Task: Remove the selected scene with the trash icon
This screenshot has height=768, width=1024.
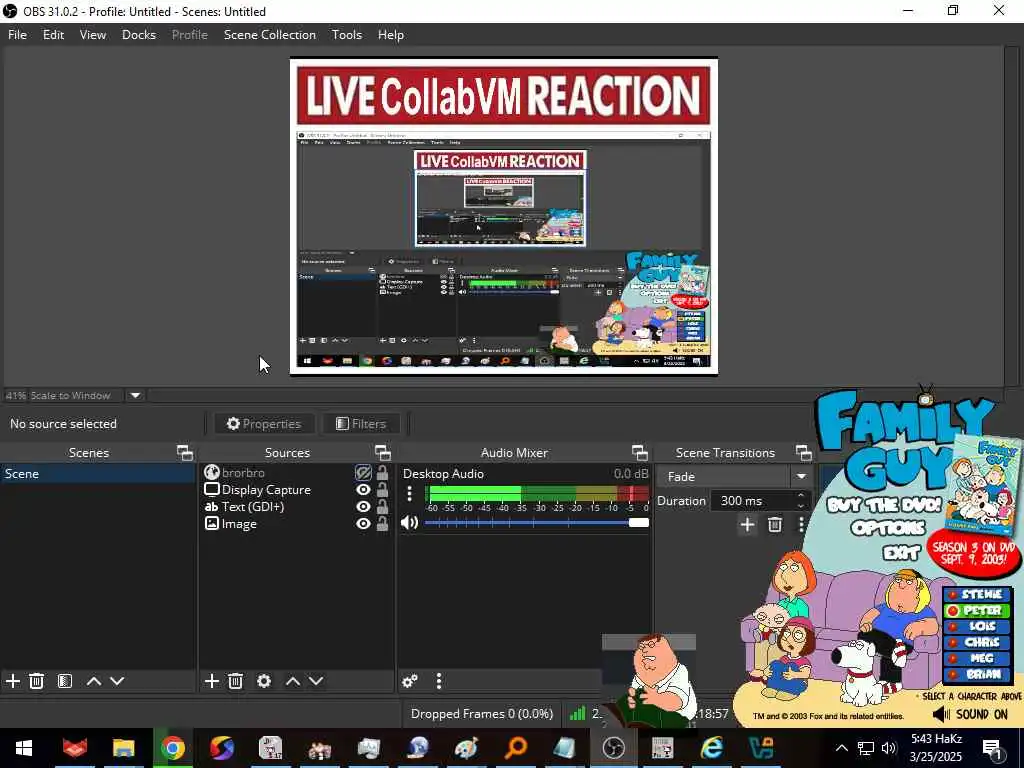Action: pos(37,681)
